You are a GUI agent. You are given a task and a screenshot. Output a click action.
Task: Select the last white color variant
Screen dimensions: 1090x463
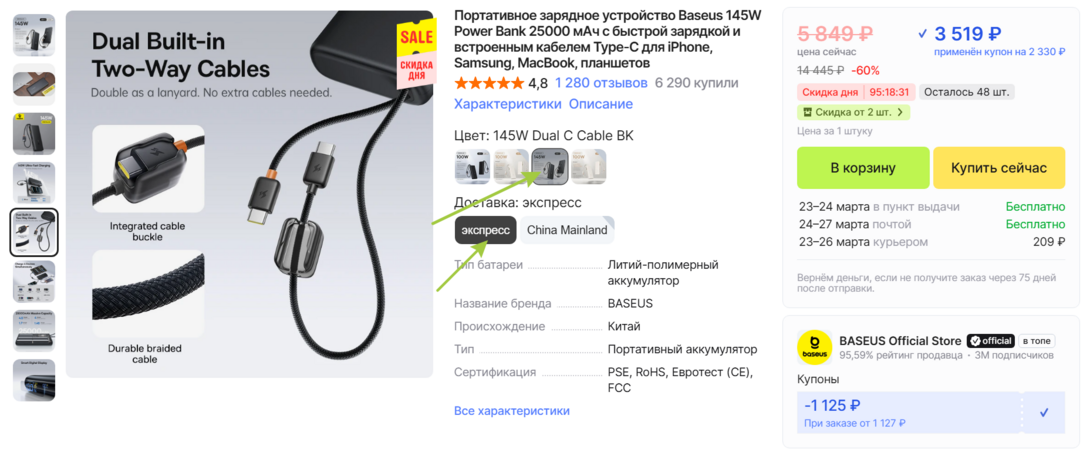click(588, 167)
